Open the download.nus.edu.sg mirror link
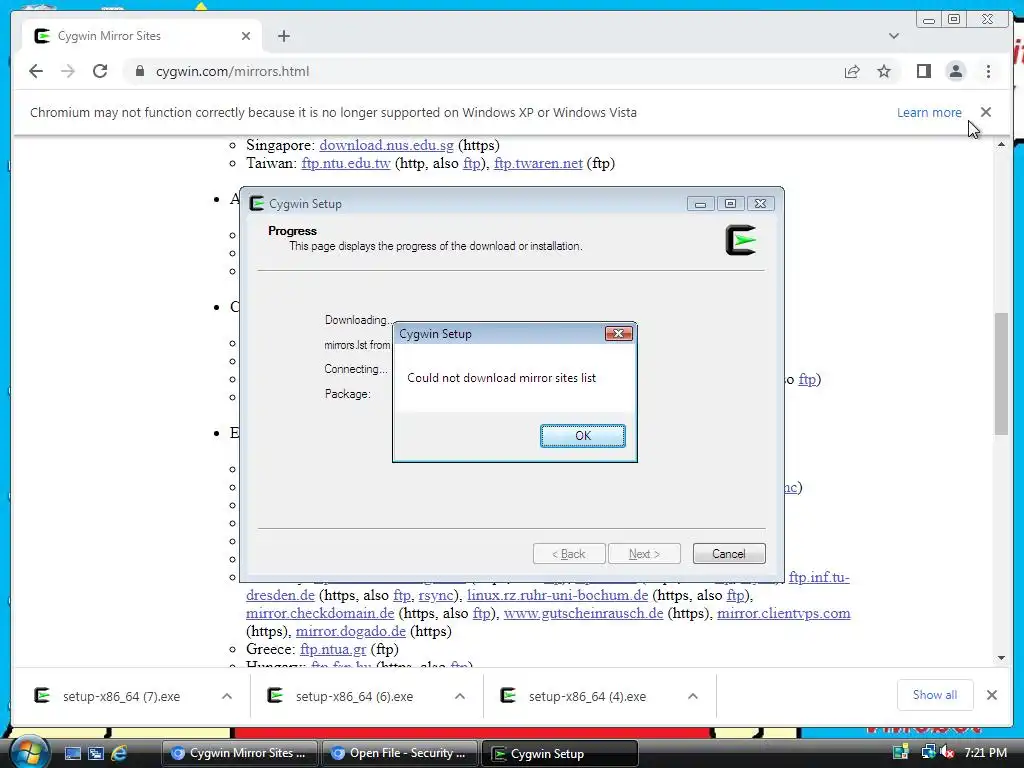1024x768 pixels. coord(386,145)
